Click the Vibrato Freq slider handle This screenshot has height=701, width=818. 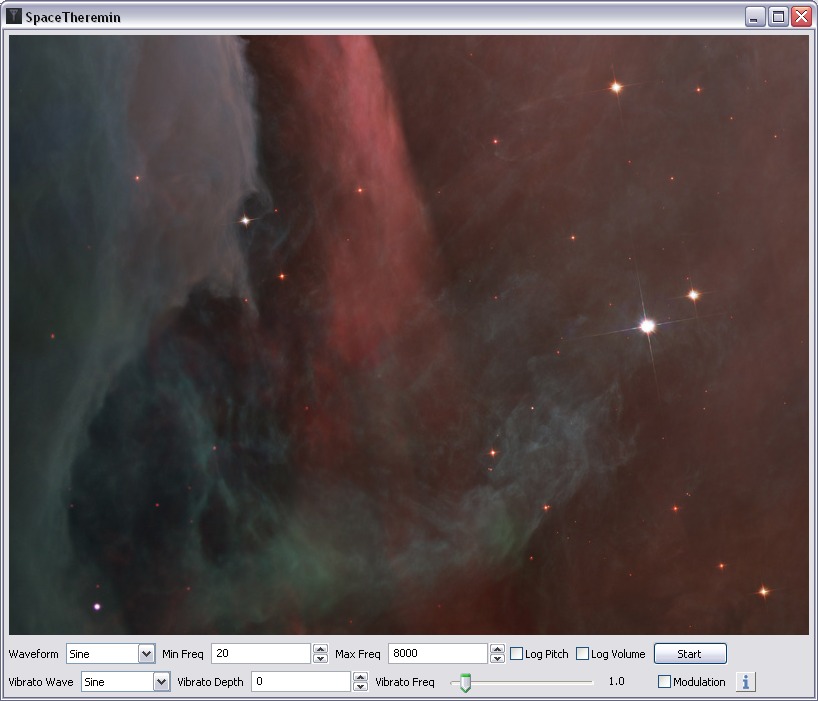pos(465,683)
